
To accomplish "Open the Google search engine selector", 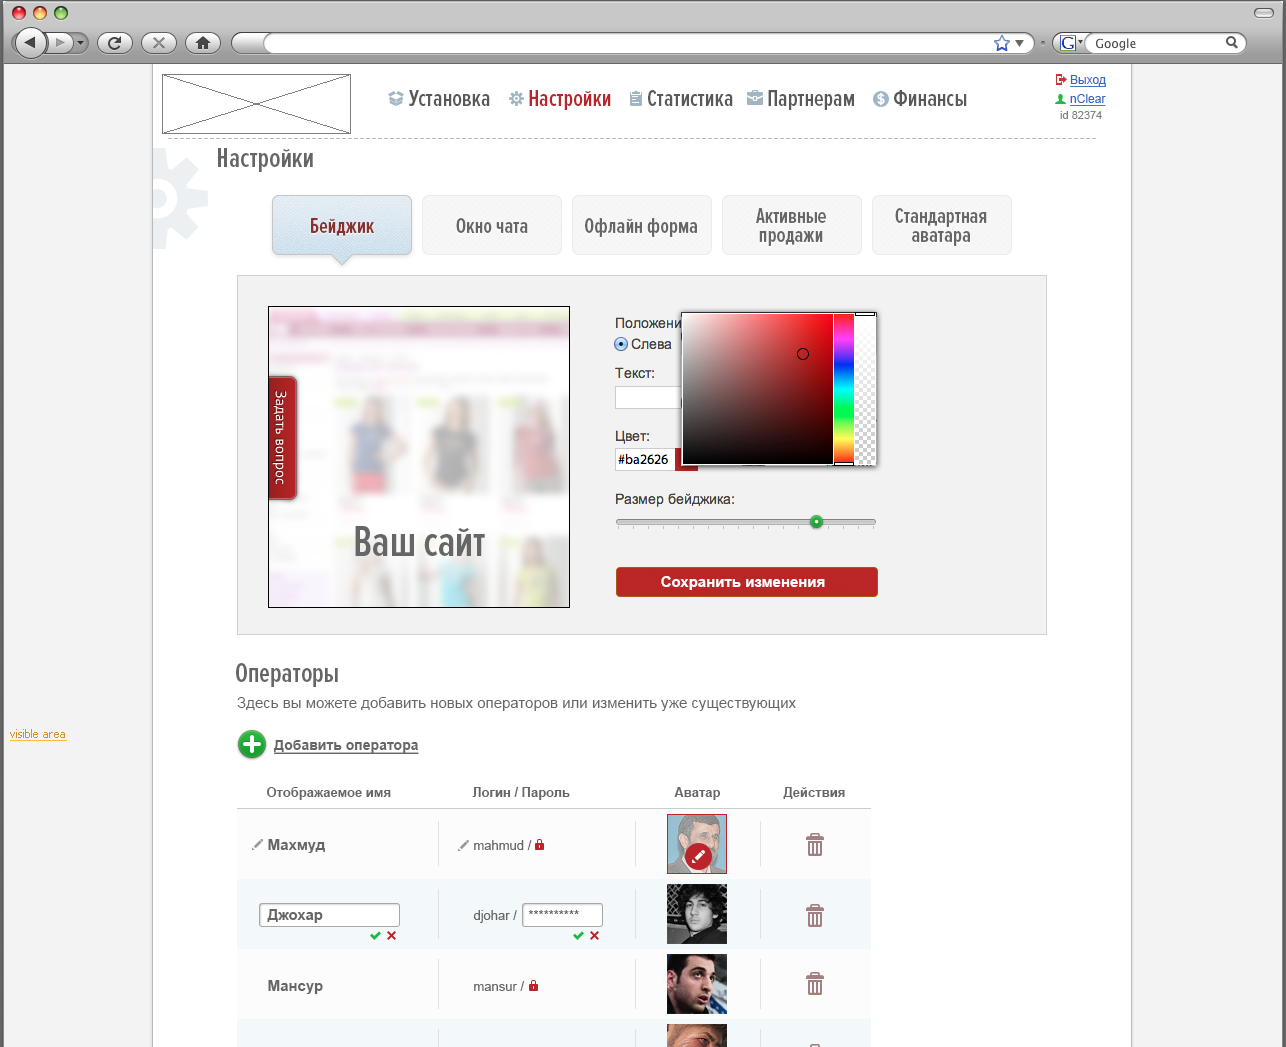I will point(1070,43).
